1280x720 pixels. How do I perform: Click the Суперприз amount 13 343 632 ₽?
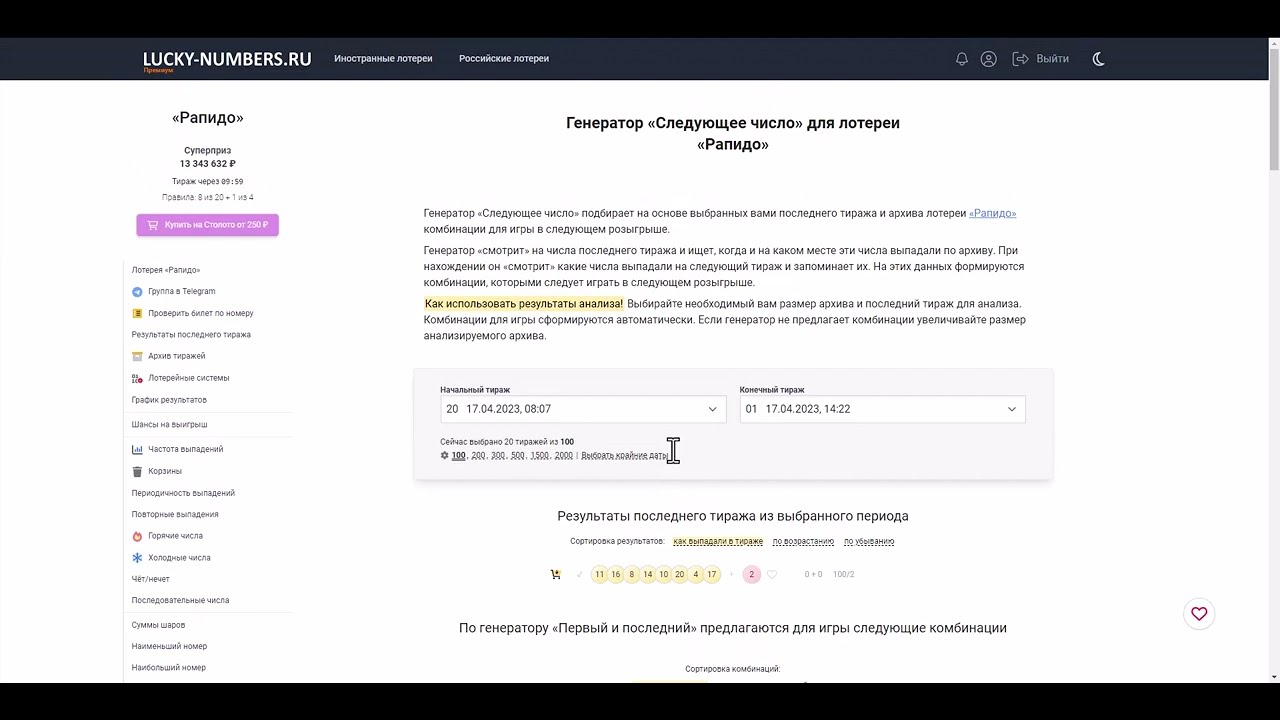(x=207, y=164)
